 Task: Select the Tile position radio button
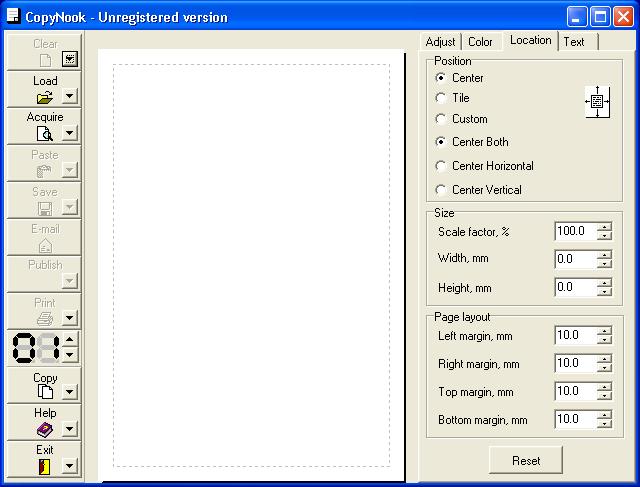[x=441, y=98]
